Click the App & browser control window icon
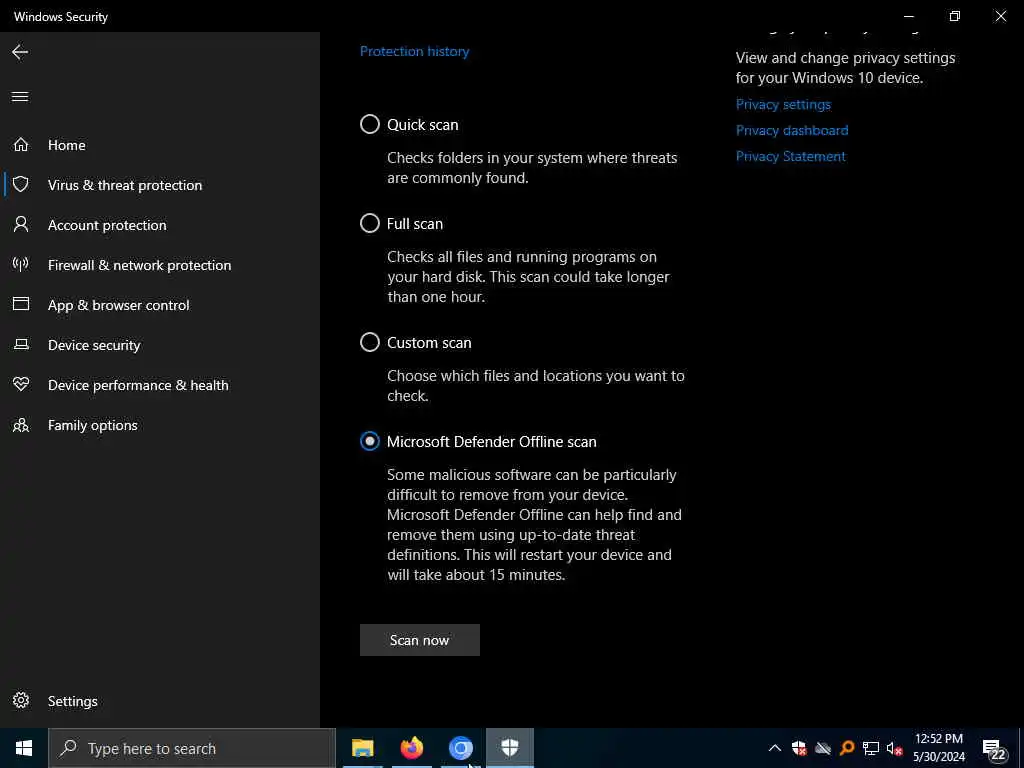Screen dimensions: 1024x768 (21, 304)
